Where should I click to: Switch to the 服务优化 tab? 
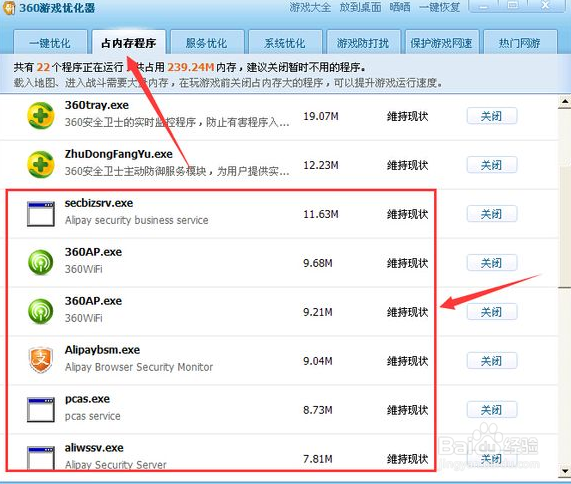[x=206, y=43]
